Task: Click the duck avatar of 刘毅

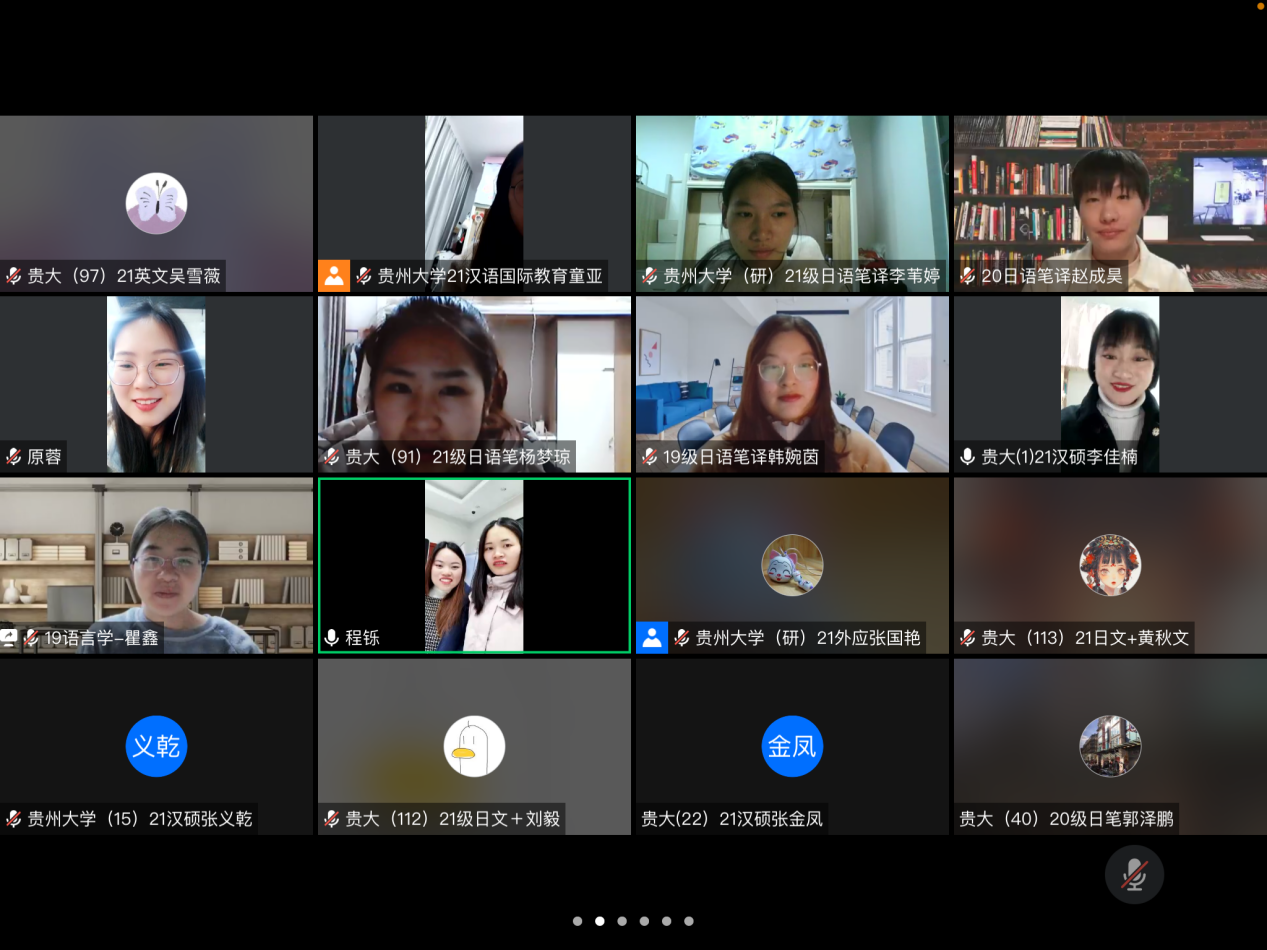Action: click(x=474, y=746)
